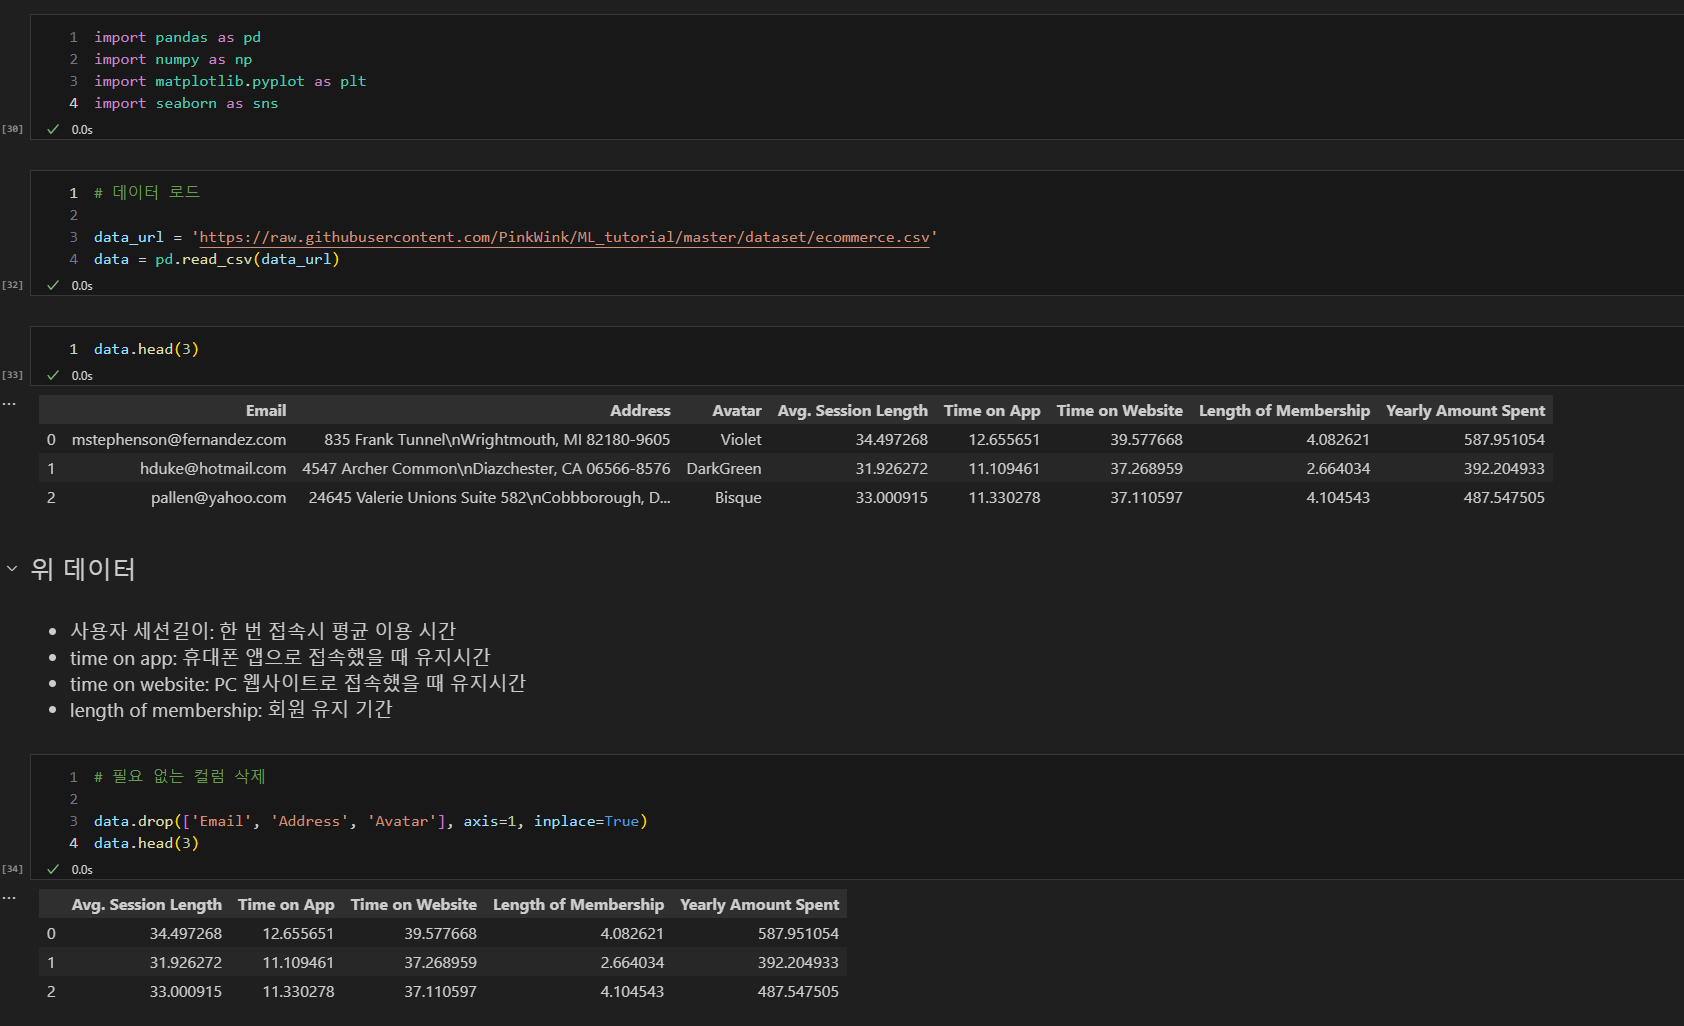Click the success checkmark under the read_csv cell

coord(53,285)
